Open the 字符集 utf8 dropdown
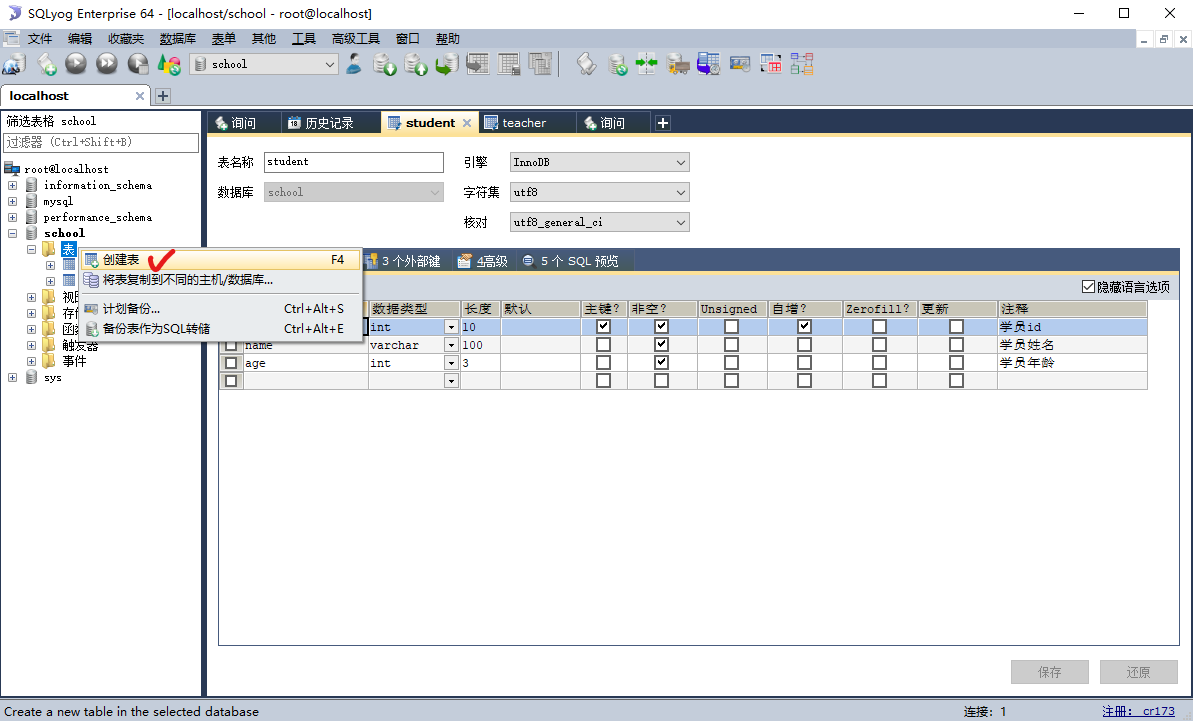The height and width of the screenshot is (721, 1193). click(681, 192)
